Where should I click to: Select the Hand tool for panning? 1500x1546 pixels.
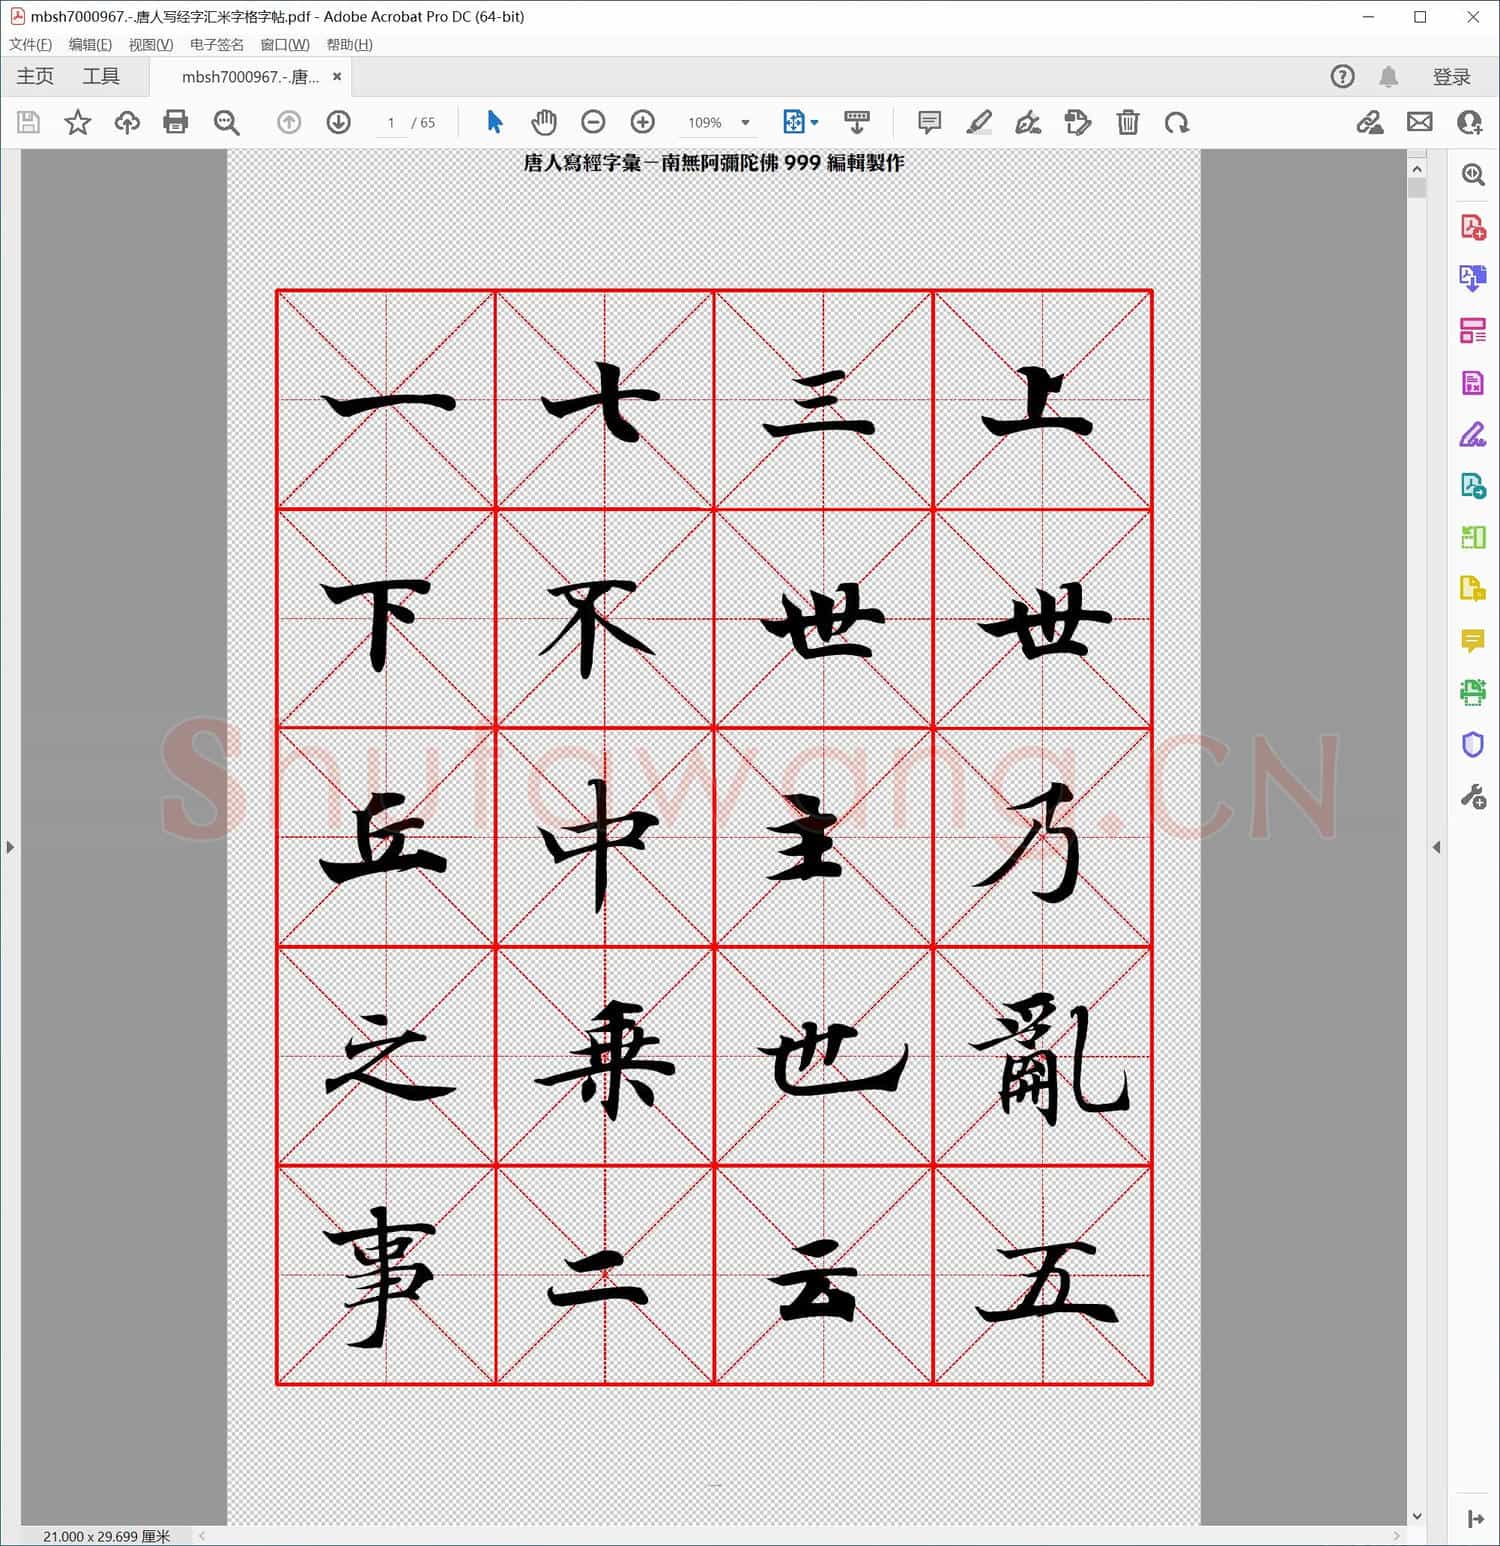coord(545,122)
